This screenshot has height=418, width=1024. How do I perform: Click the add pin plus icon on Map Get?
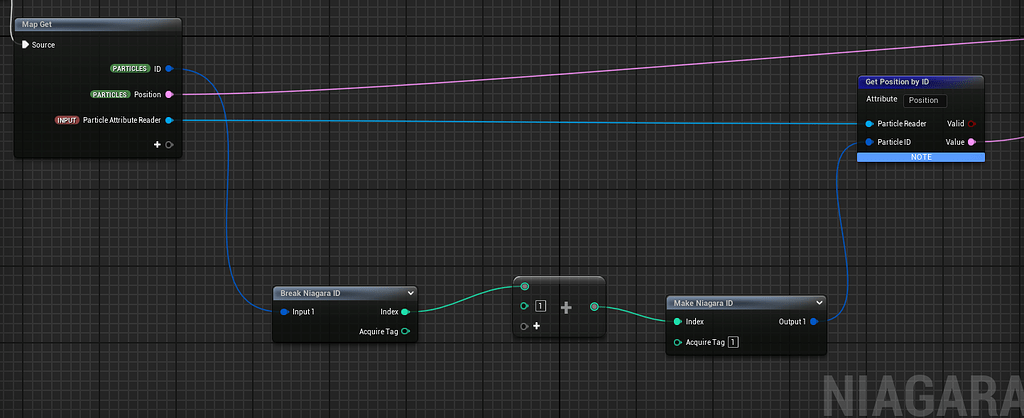tap(157, 145)
